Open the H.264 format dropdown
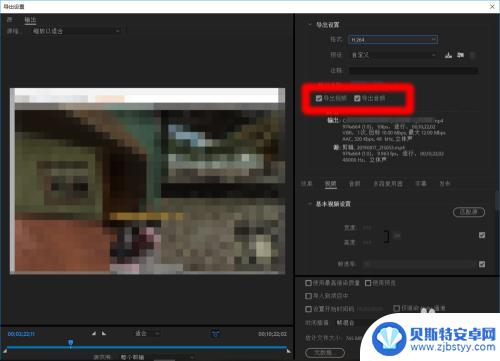500x361 pixels. pyautogui.click(x=393, y=39)
